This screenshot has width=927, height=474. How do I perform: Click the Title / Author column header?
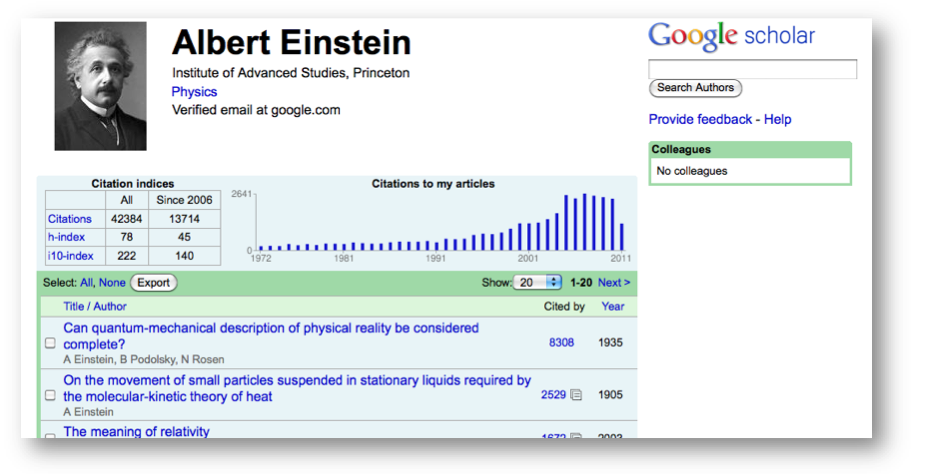[x=95, y=307]
